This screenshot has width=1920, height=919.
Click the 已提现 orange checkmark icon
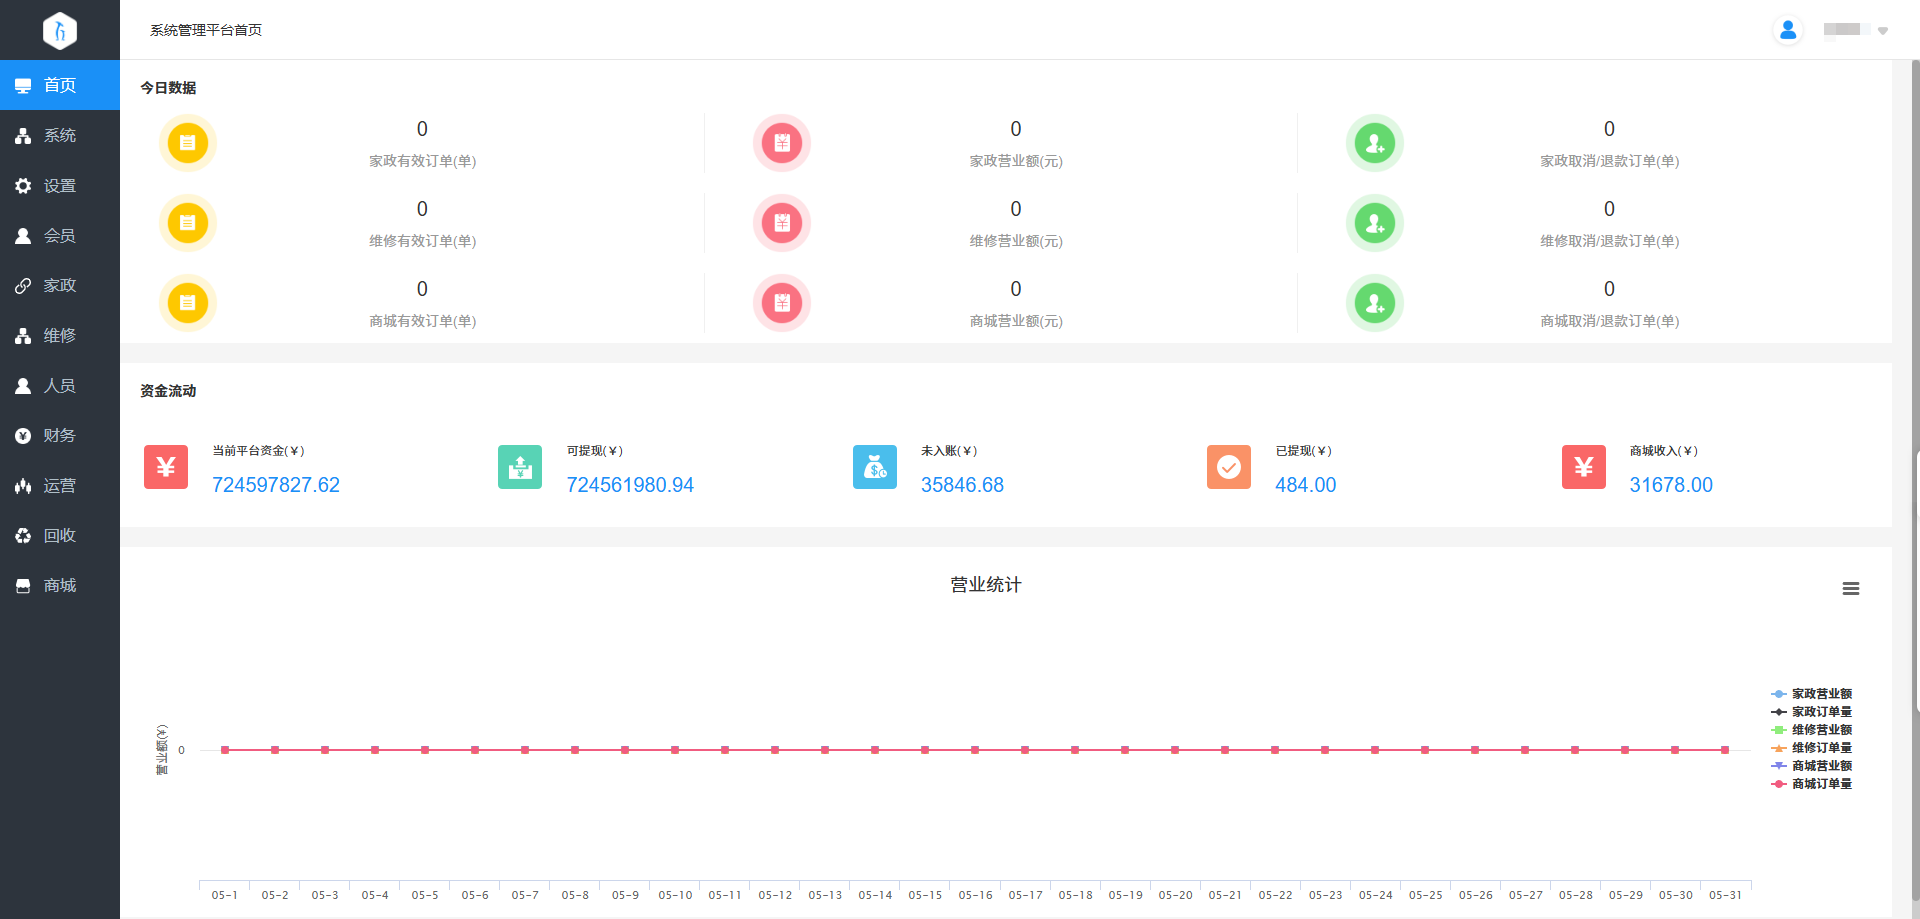coord(1229,467)
